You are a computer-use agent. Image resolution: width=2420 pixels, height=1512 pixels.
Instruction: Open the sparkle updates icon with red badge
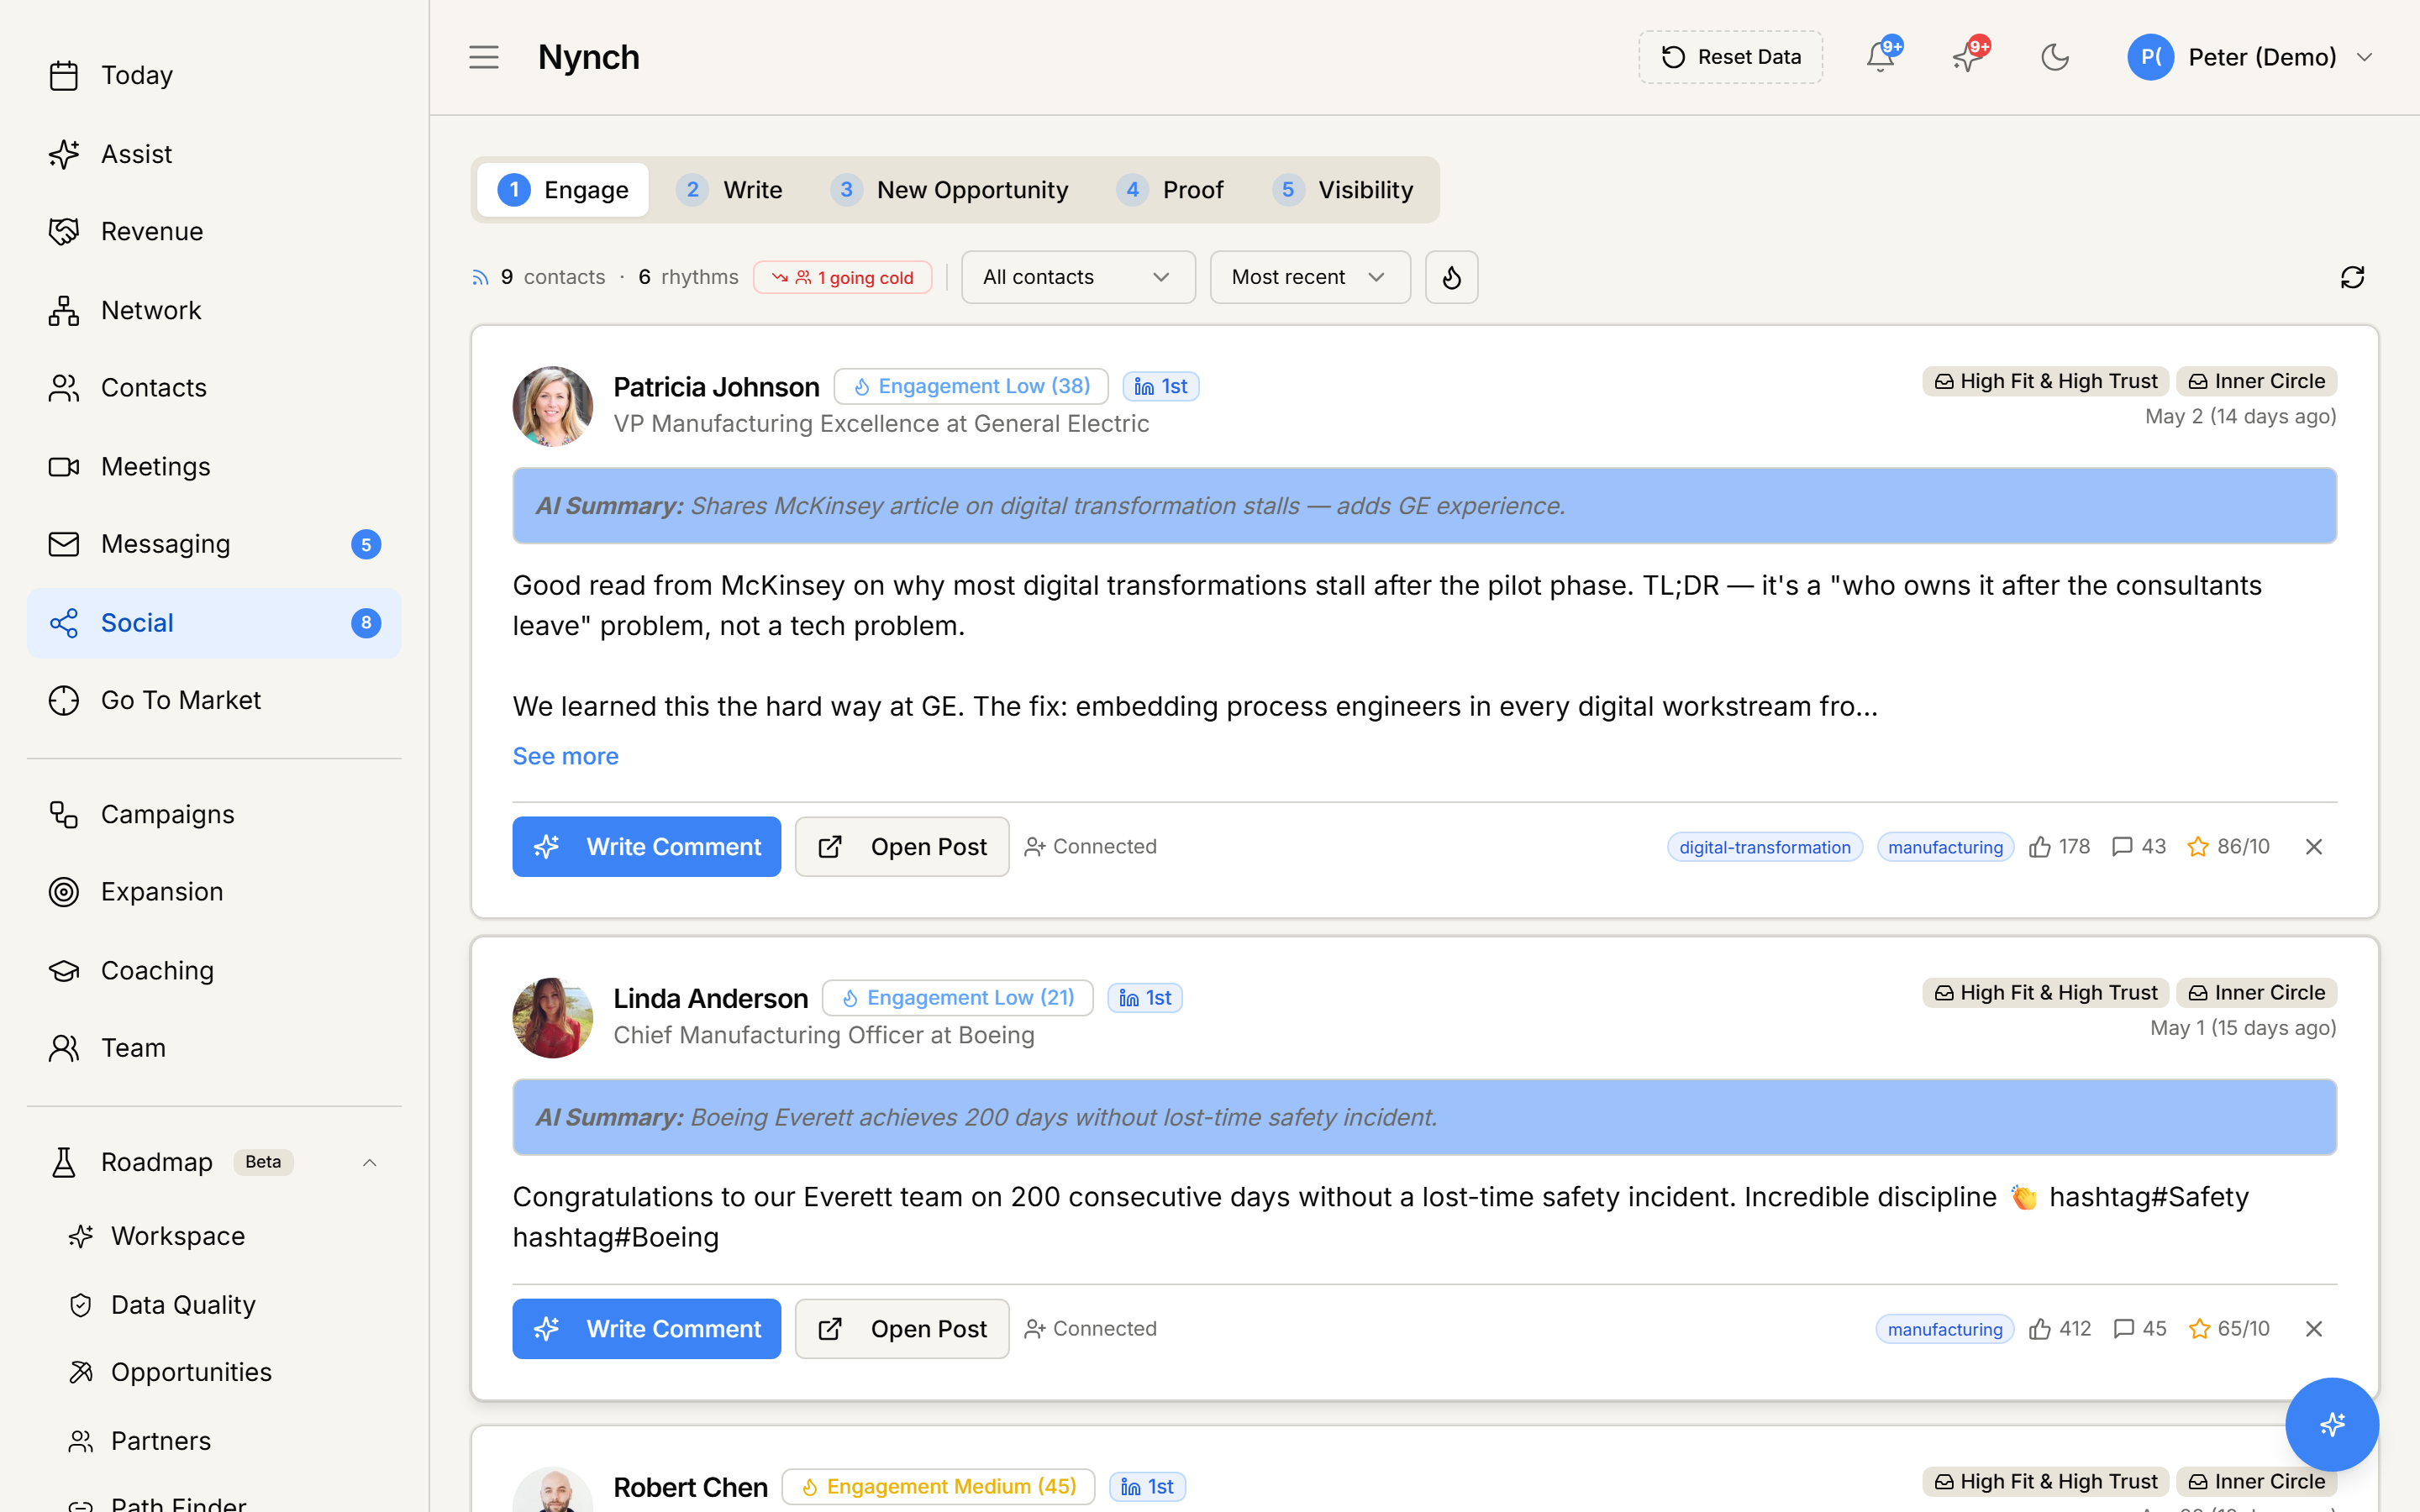pyautogui.click(x=1968, y=57)
